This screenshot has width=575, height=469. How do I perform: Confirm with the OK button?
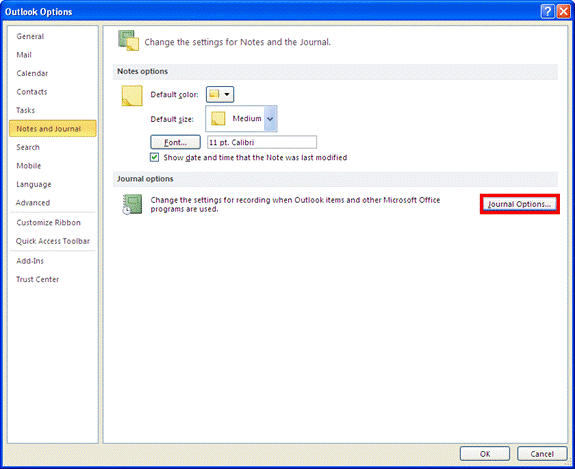coord(485,454)
